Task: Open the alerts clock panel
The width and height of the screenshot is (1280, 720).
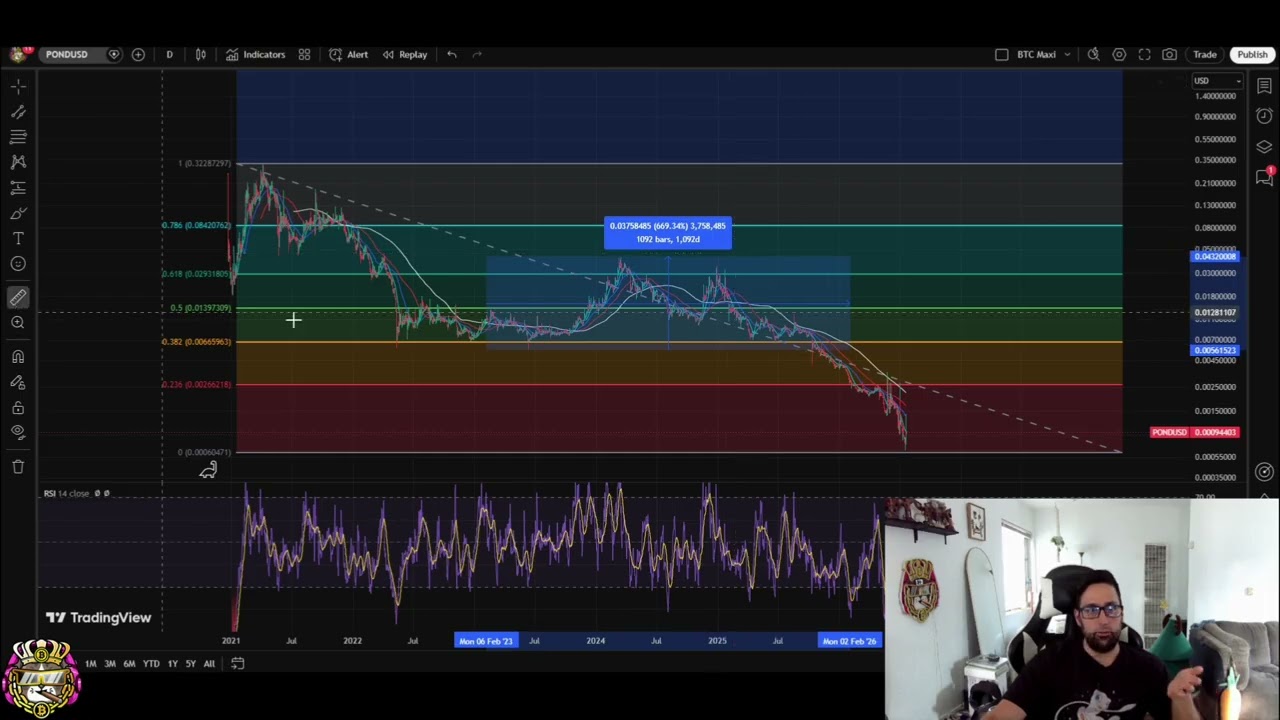Action: coord(1264,116)
